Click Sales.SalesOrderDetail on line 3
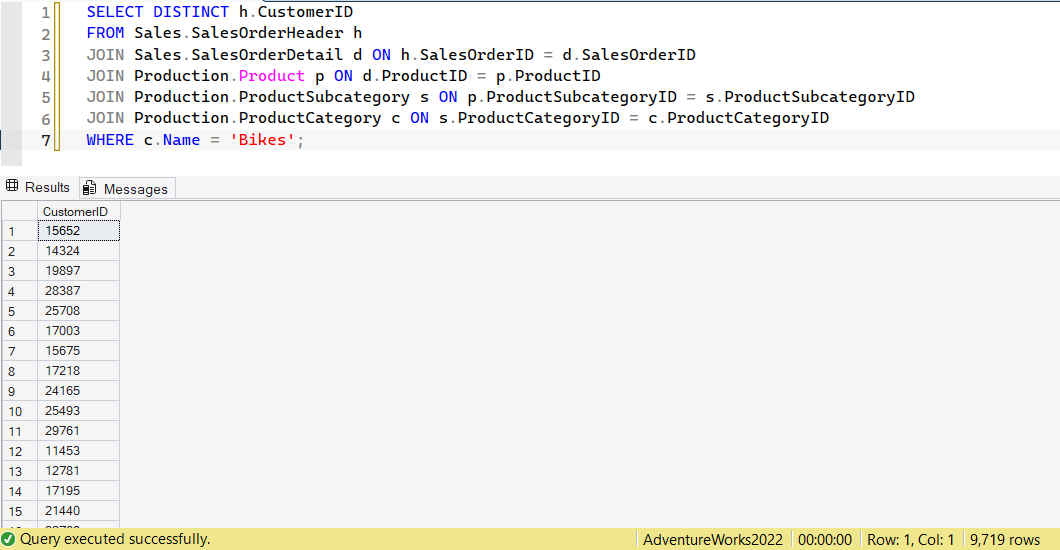The image size is (1060, 550). point(239,55)
